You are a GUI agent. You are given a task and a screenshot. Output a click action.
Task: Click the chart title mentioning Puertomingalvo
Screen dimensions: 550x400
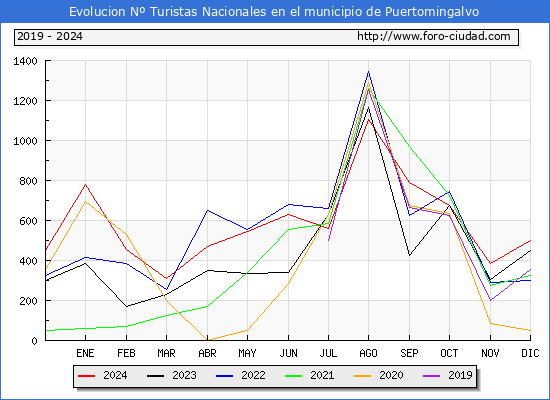(x=274, y=12)
